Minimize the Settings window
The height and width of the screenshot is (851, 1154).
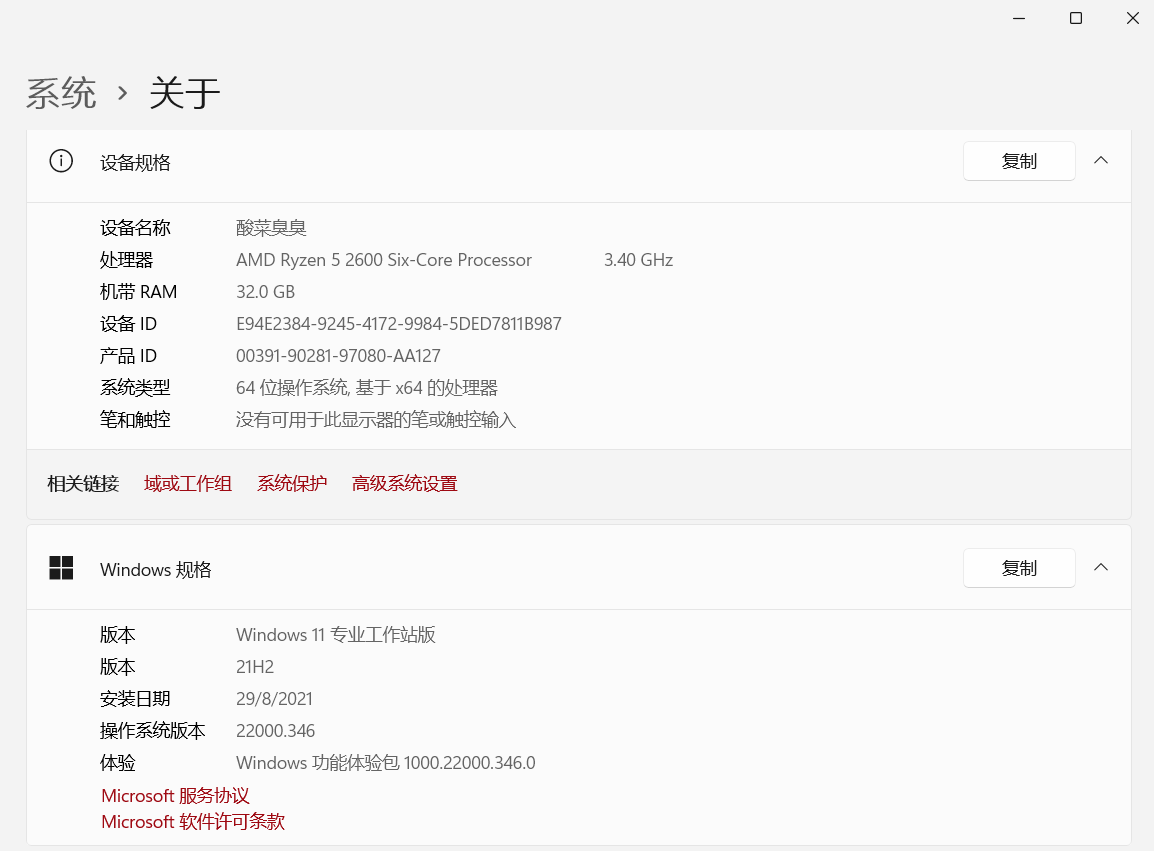pyautogui.click(x=1019, y=18)
